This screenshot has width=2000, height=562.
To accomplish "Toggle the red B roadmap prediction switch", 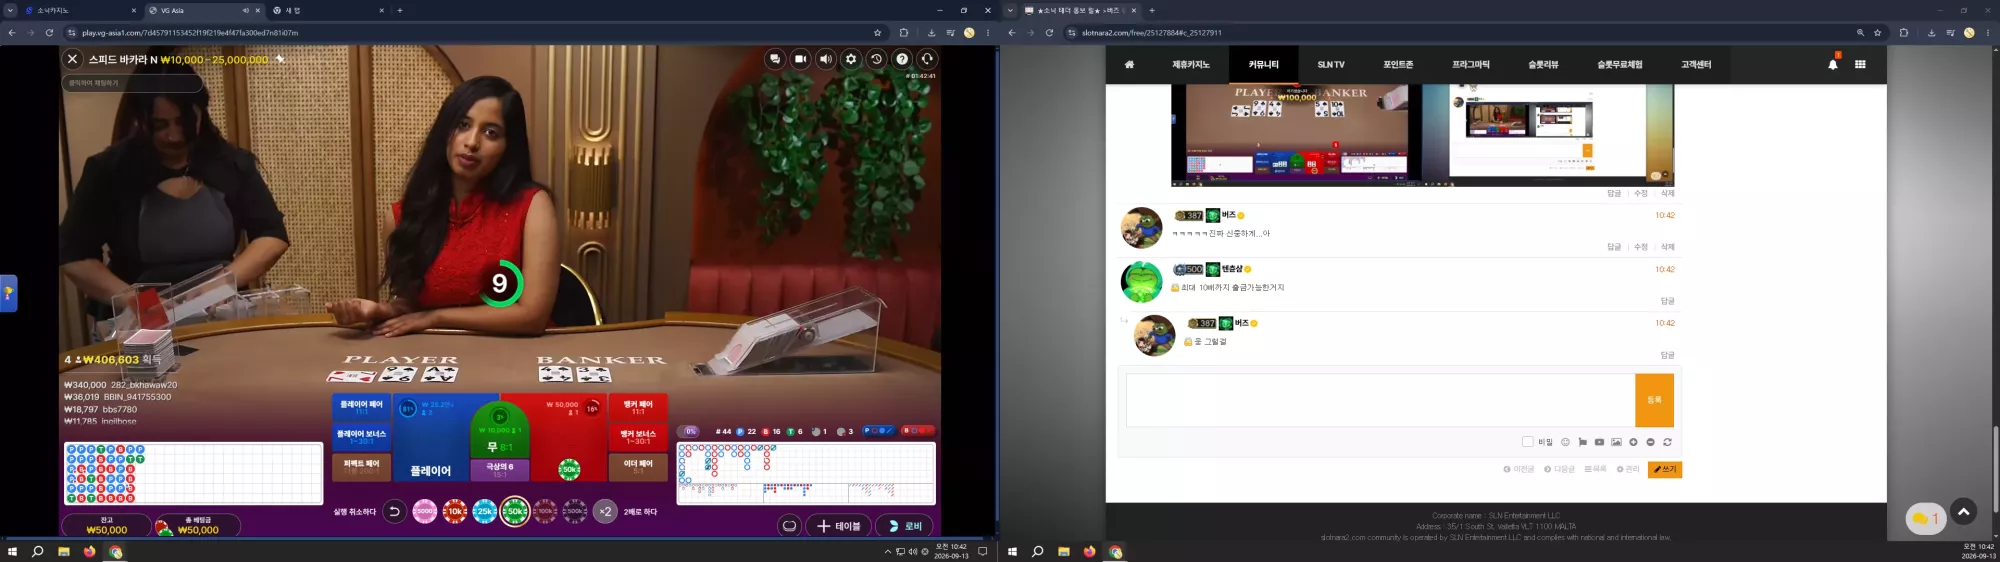I will (918, 431).
